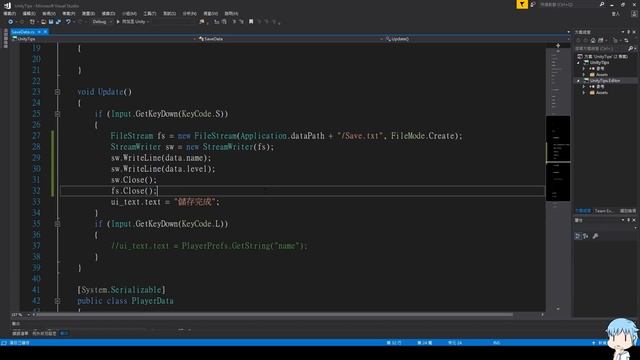The image size is (640, 360).
Task: Switch to the 方案總管 bottom tab
Action: pyautogui.click(x=583, y=211)
